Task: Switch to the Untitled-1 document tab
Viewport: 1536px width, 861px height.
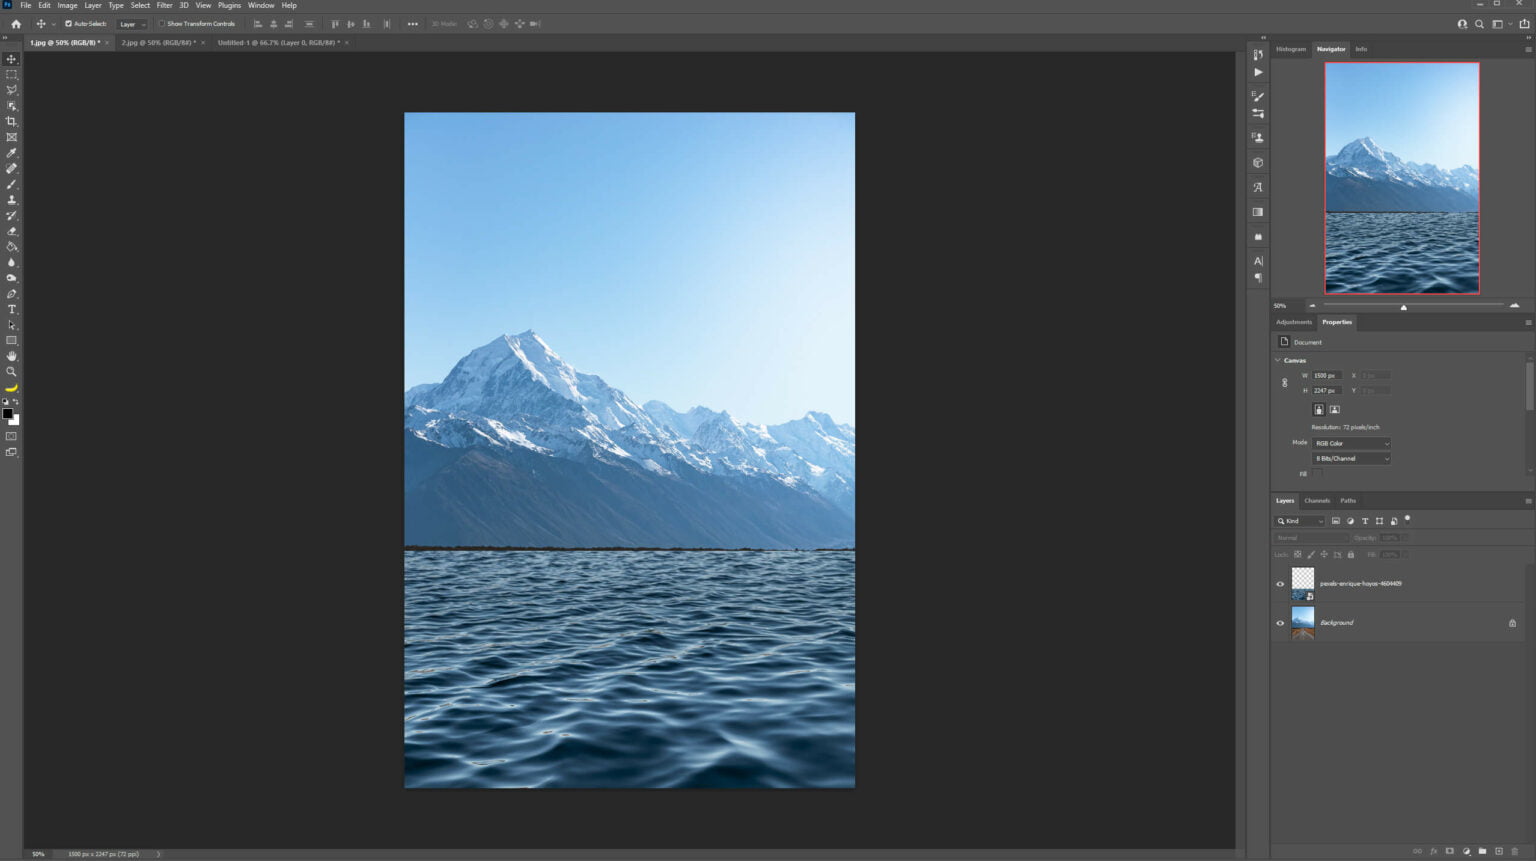Action: (x=278, y=43)
